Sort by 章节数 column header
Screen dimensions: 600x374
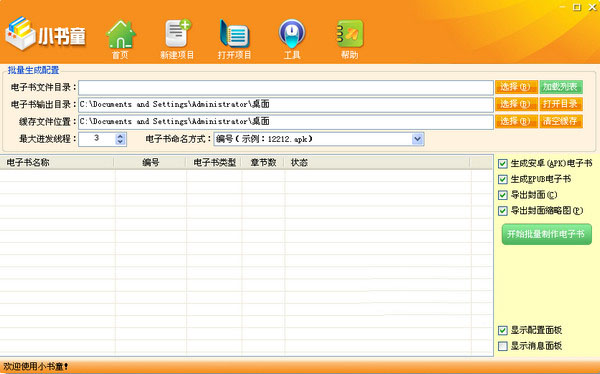263,163
